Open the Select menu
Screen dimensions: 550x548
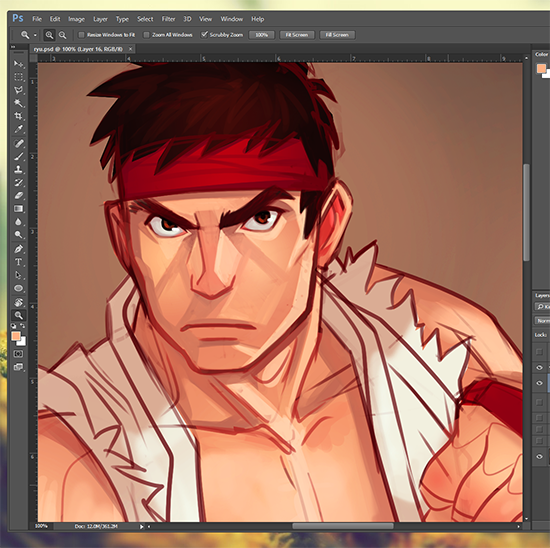coord(145,19)
